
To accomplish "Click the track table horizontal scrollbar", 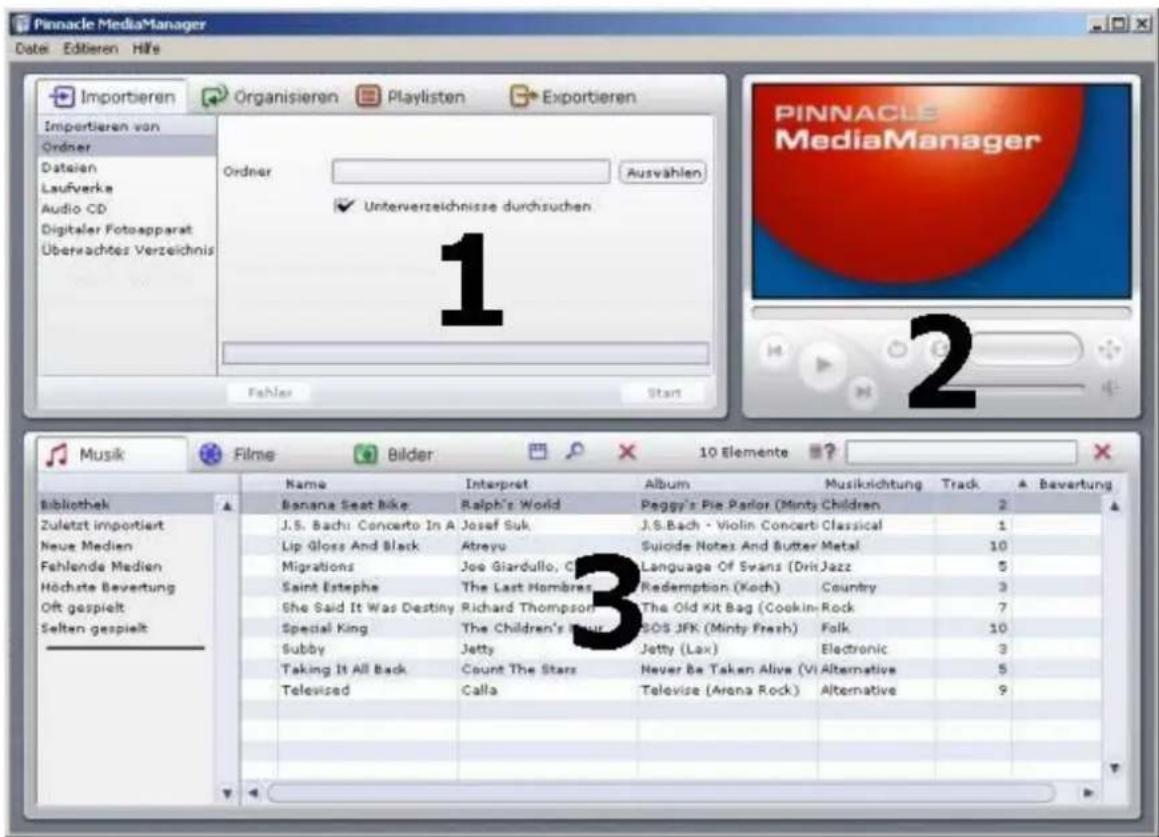I will point(662,793).
